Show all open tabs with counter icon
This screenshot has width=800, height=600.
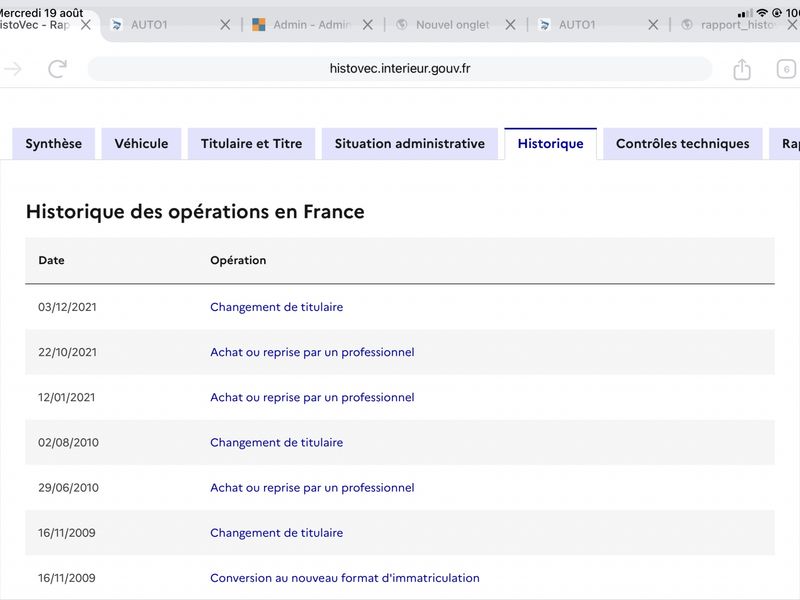click(786, 69)
